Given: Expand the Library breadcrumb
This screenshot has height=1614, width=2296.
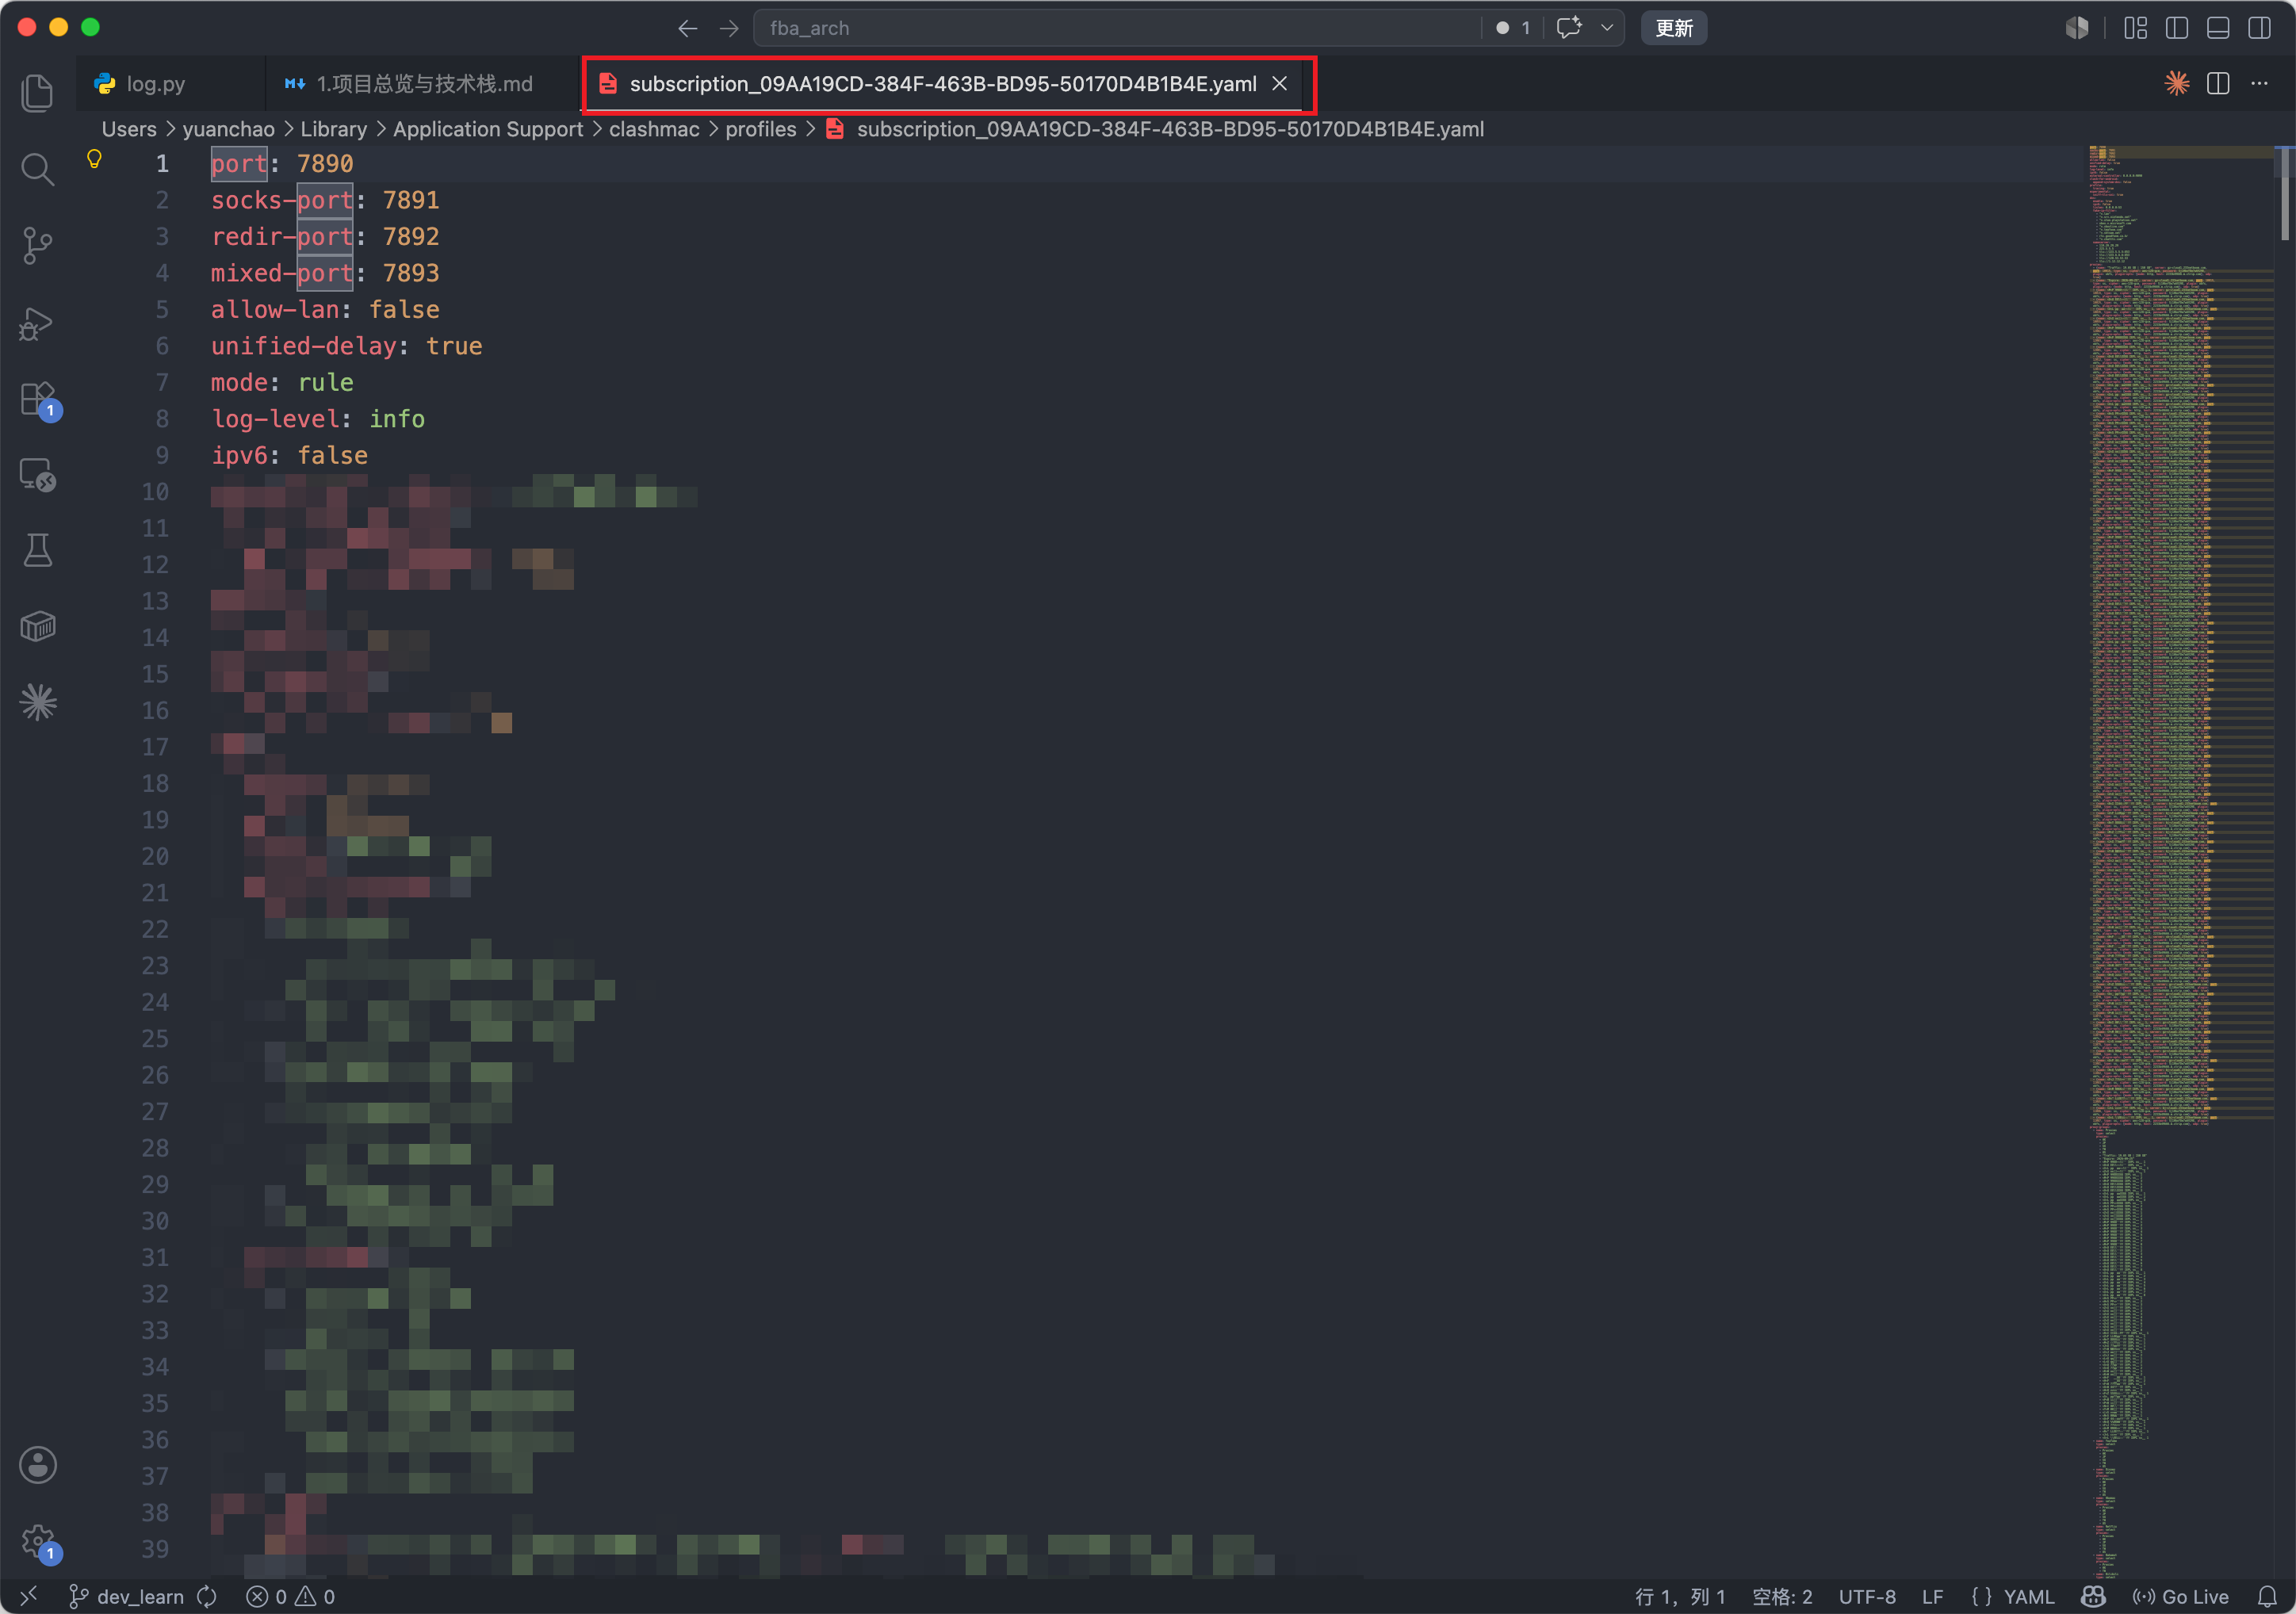Looking at the screenshot, I should (x=333, y=129).
